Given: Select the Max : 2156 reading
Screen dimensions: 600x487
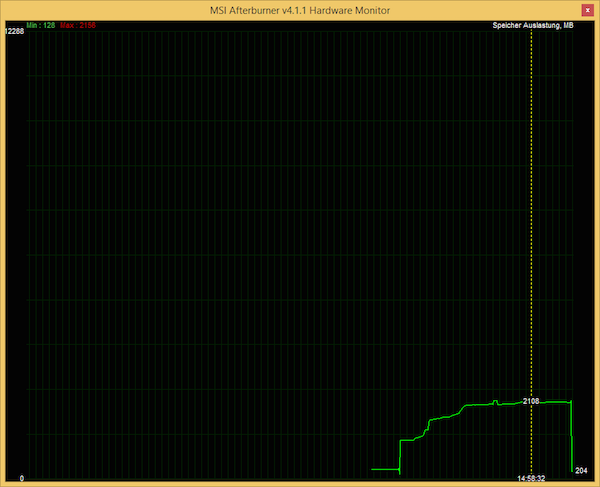Looking at the screenshot, I should tap(78, 25).
